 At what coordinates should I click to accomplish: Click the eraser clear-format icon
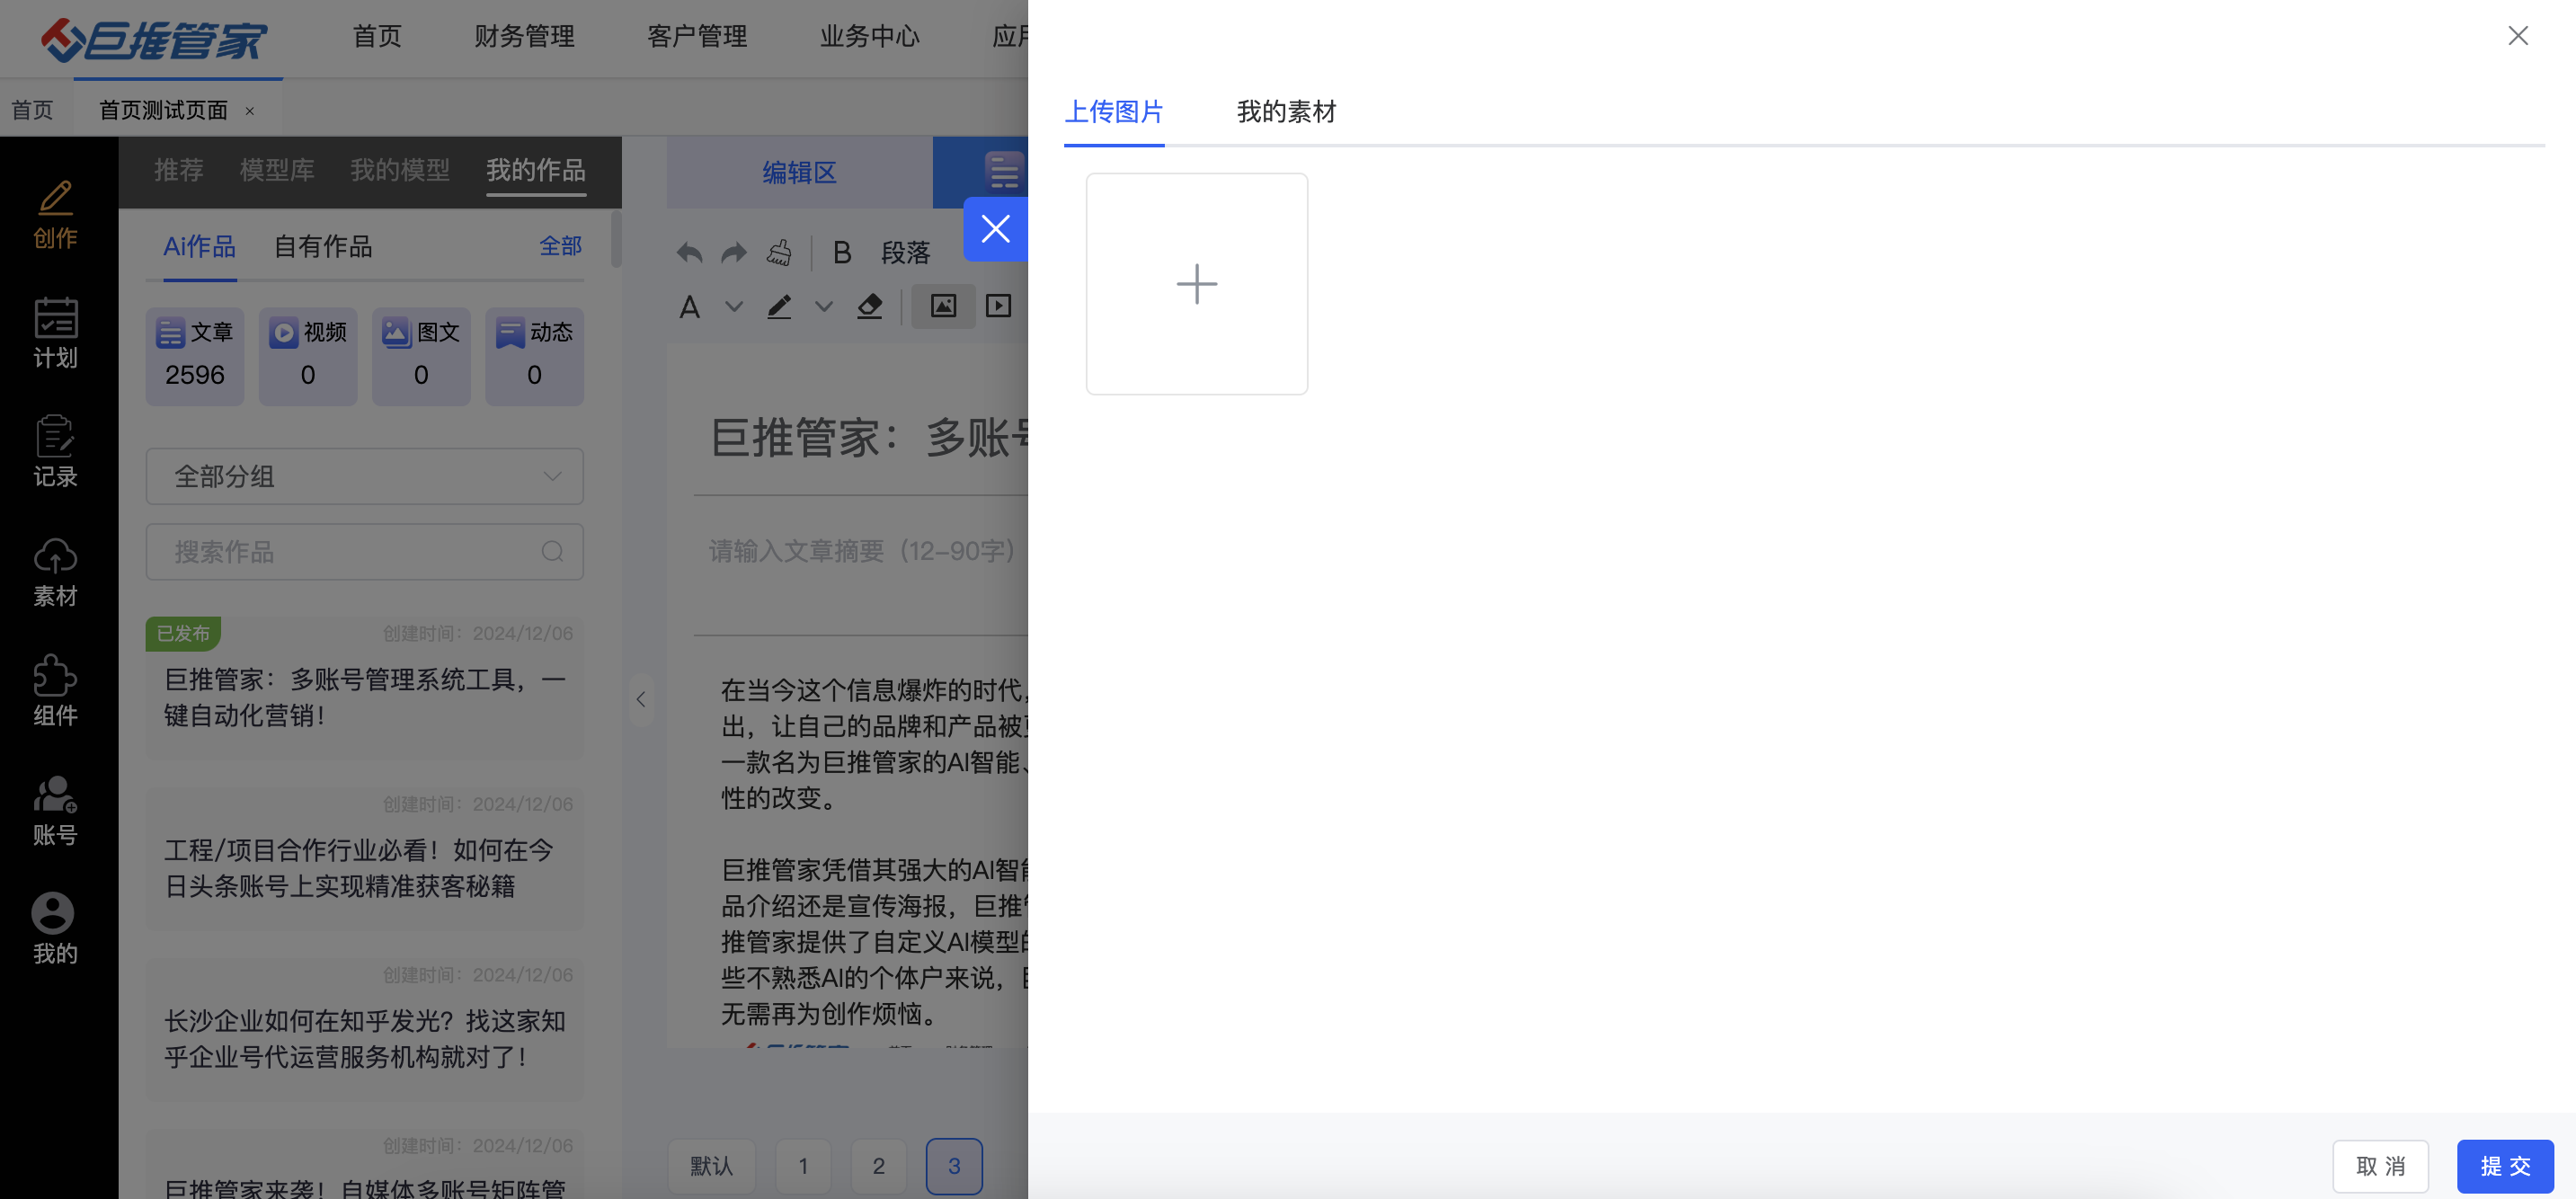tap(869, 306)
